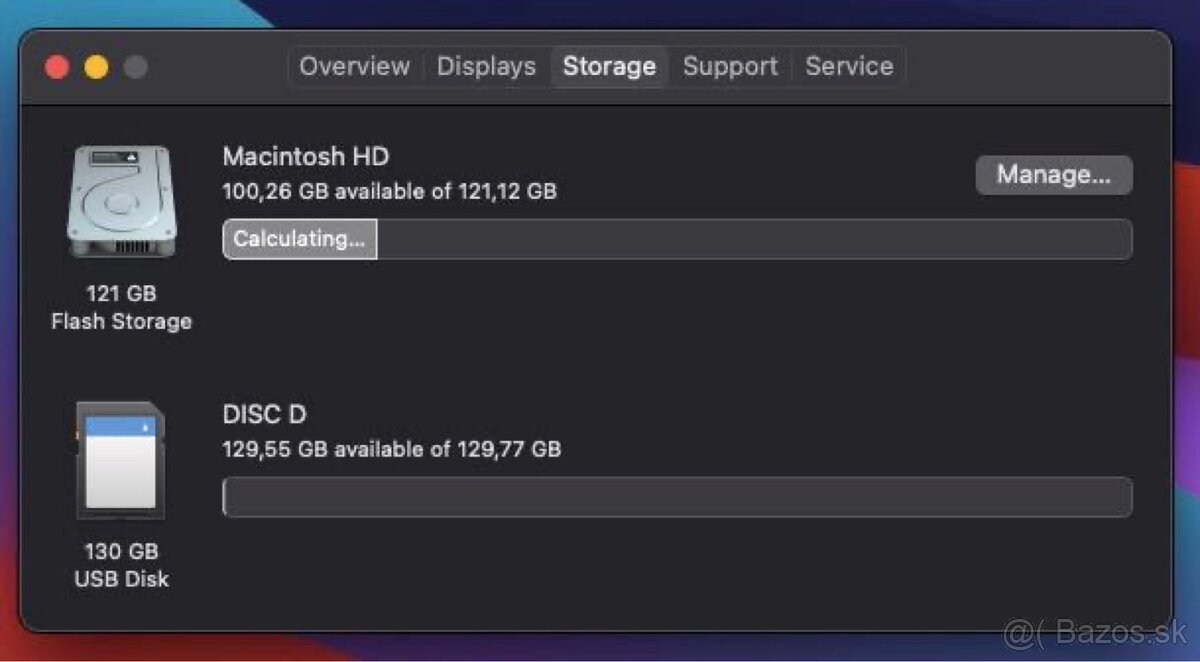Viewport: 1200px width, 662px height.
Task: Click the Calculating storage usage bar
Action: (675, 239)
